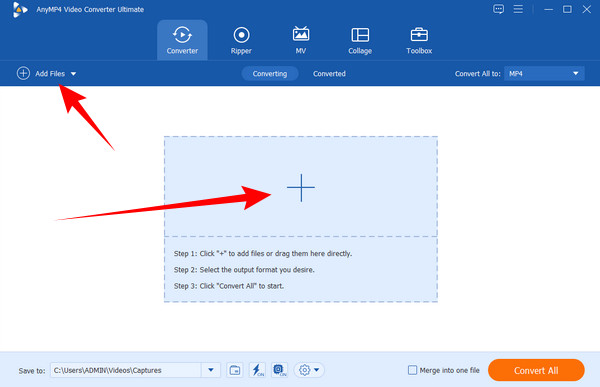Viewport: 600px width, 387px height.
Task: Enable Merge into one file checkbox
Action: [412, 370]
